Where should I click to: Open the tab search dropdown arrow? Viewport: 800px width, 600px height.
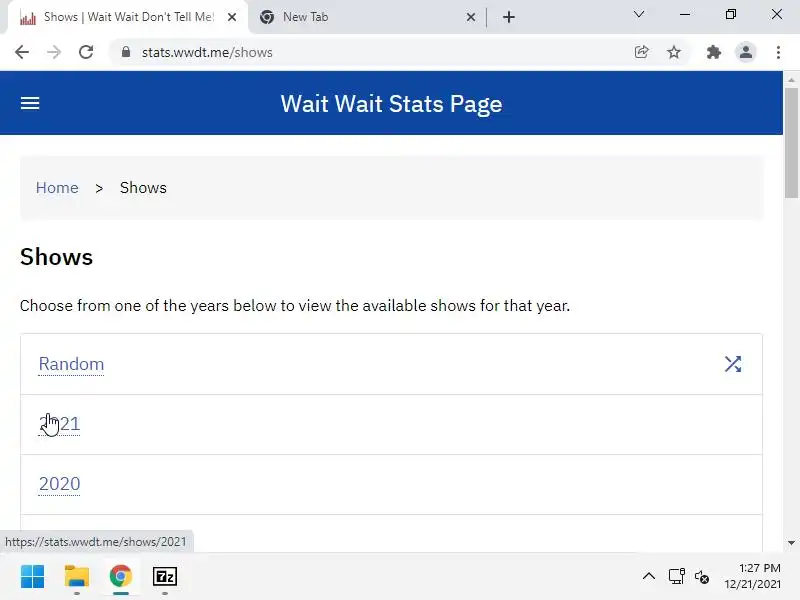coord(639,14)
